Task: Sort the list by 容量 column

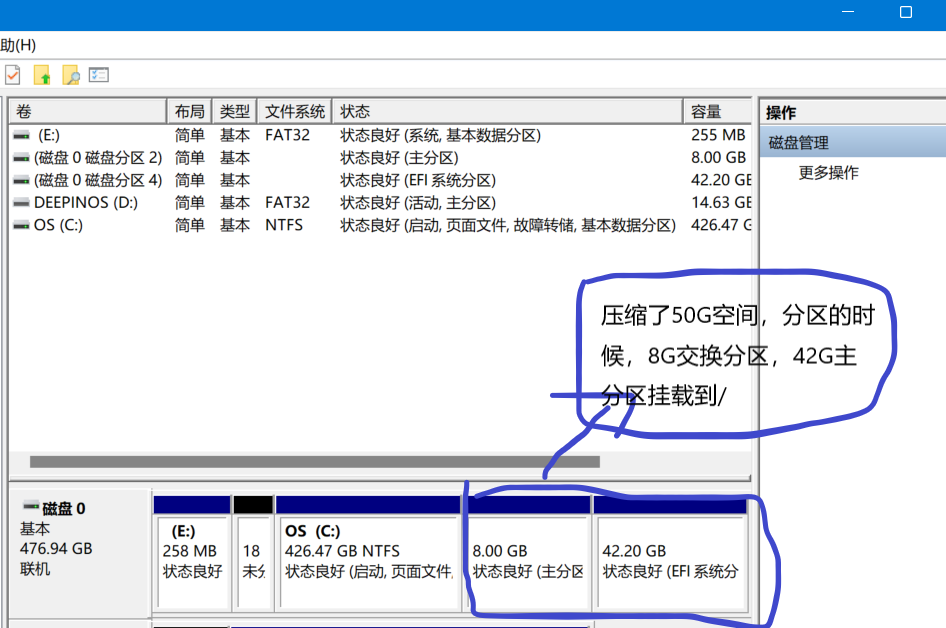Action: click(x=706, y=111)
